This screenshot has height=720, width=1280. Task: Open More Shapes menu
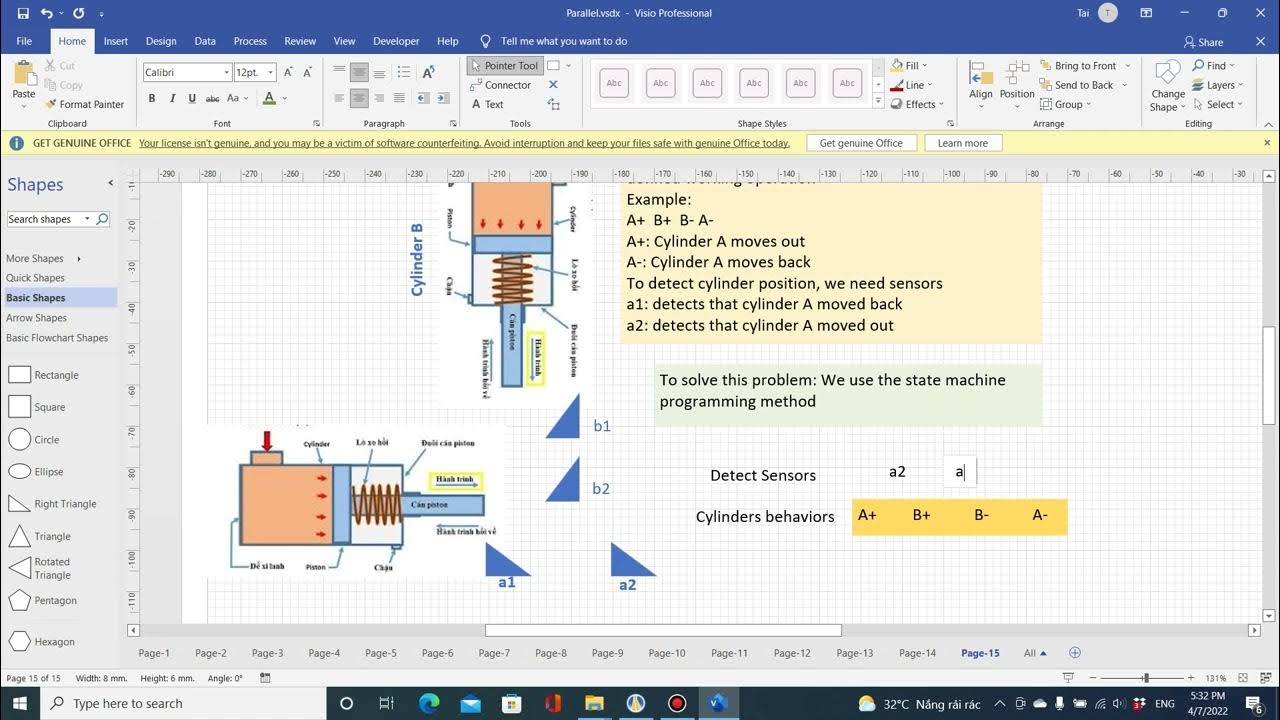coord(43,258)
